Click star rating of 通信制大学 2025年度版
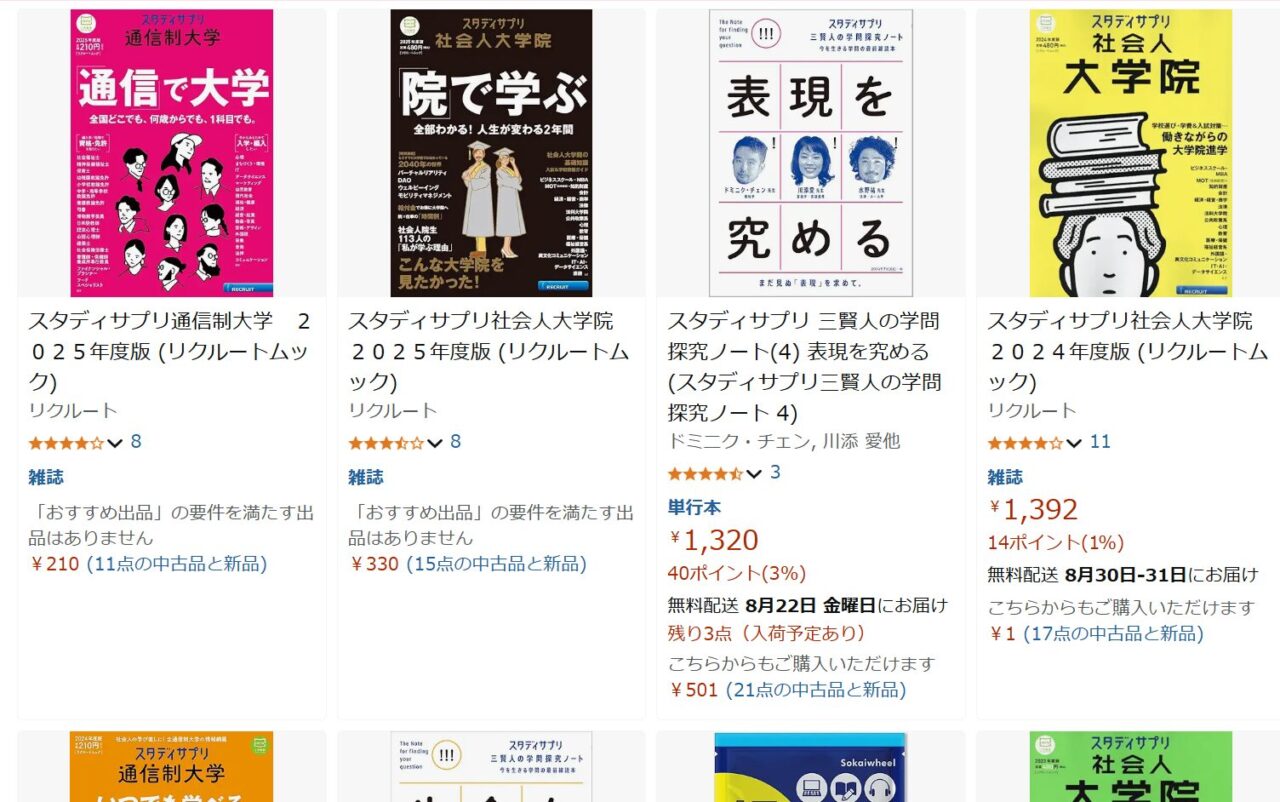Image resolution: width=1280 pixels, height=802 pixels. [66, 443]
